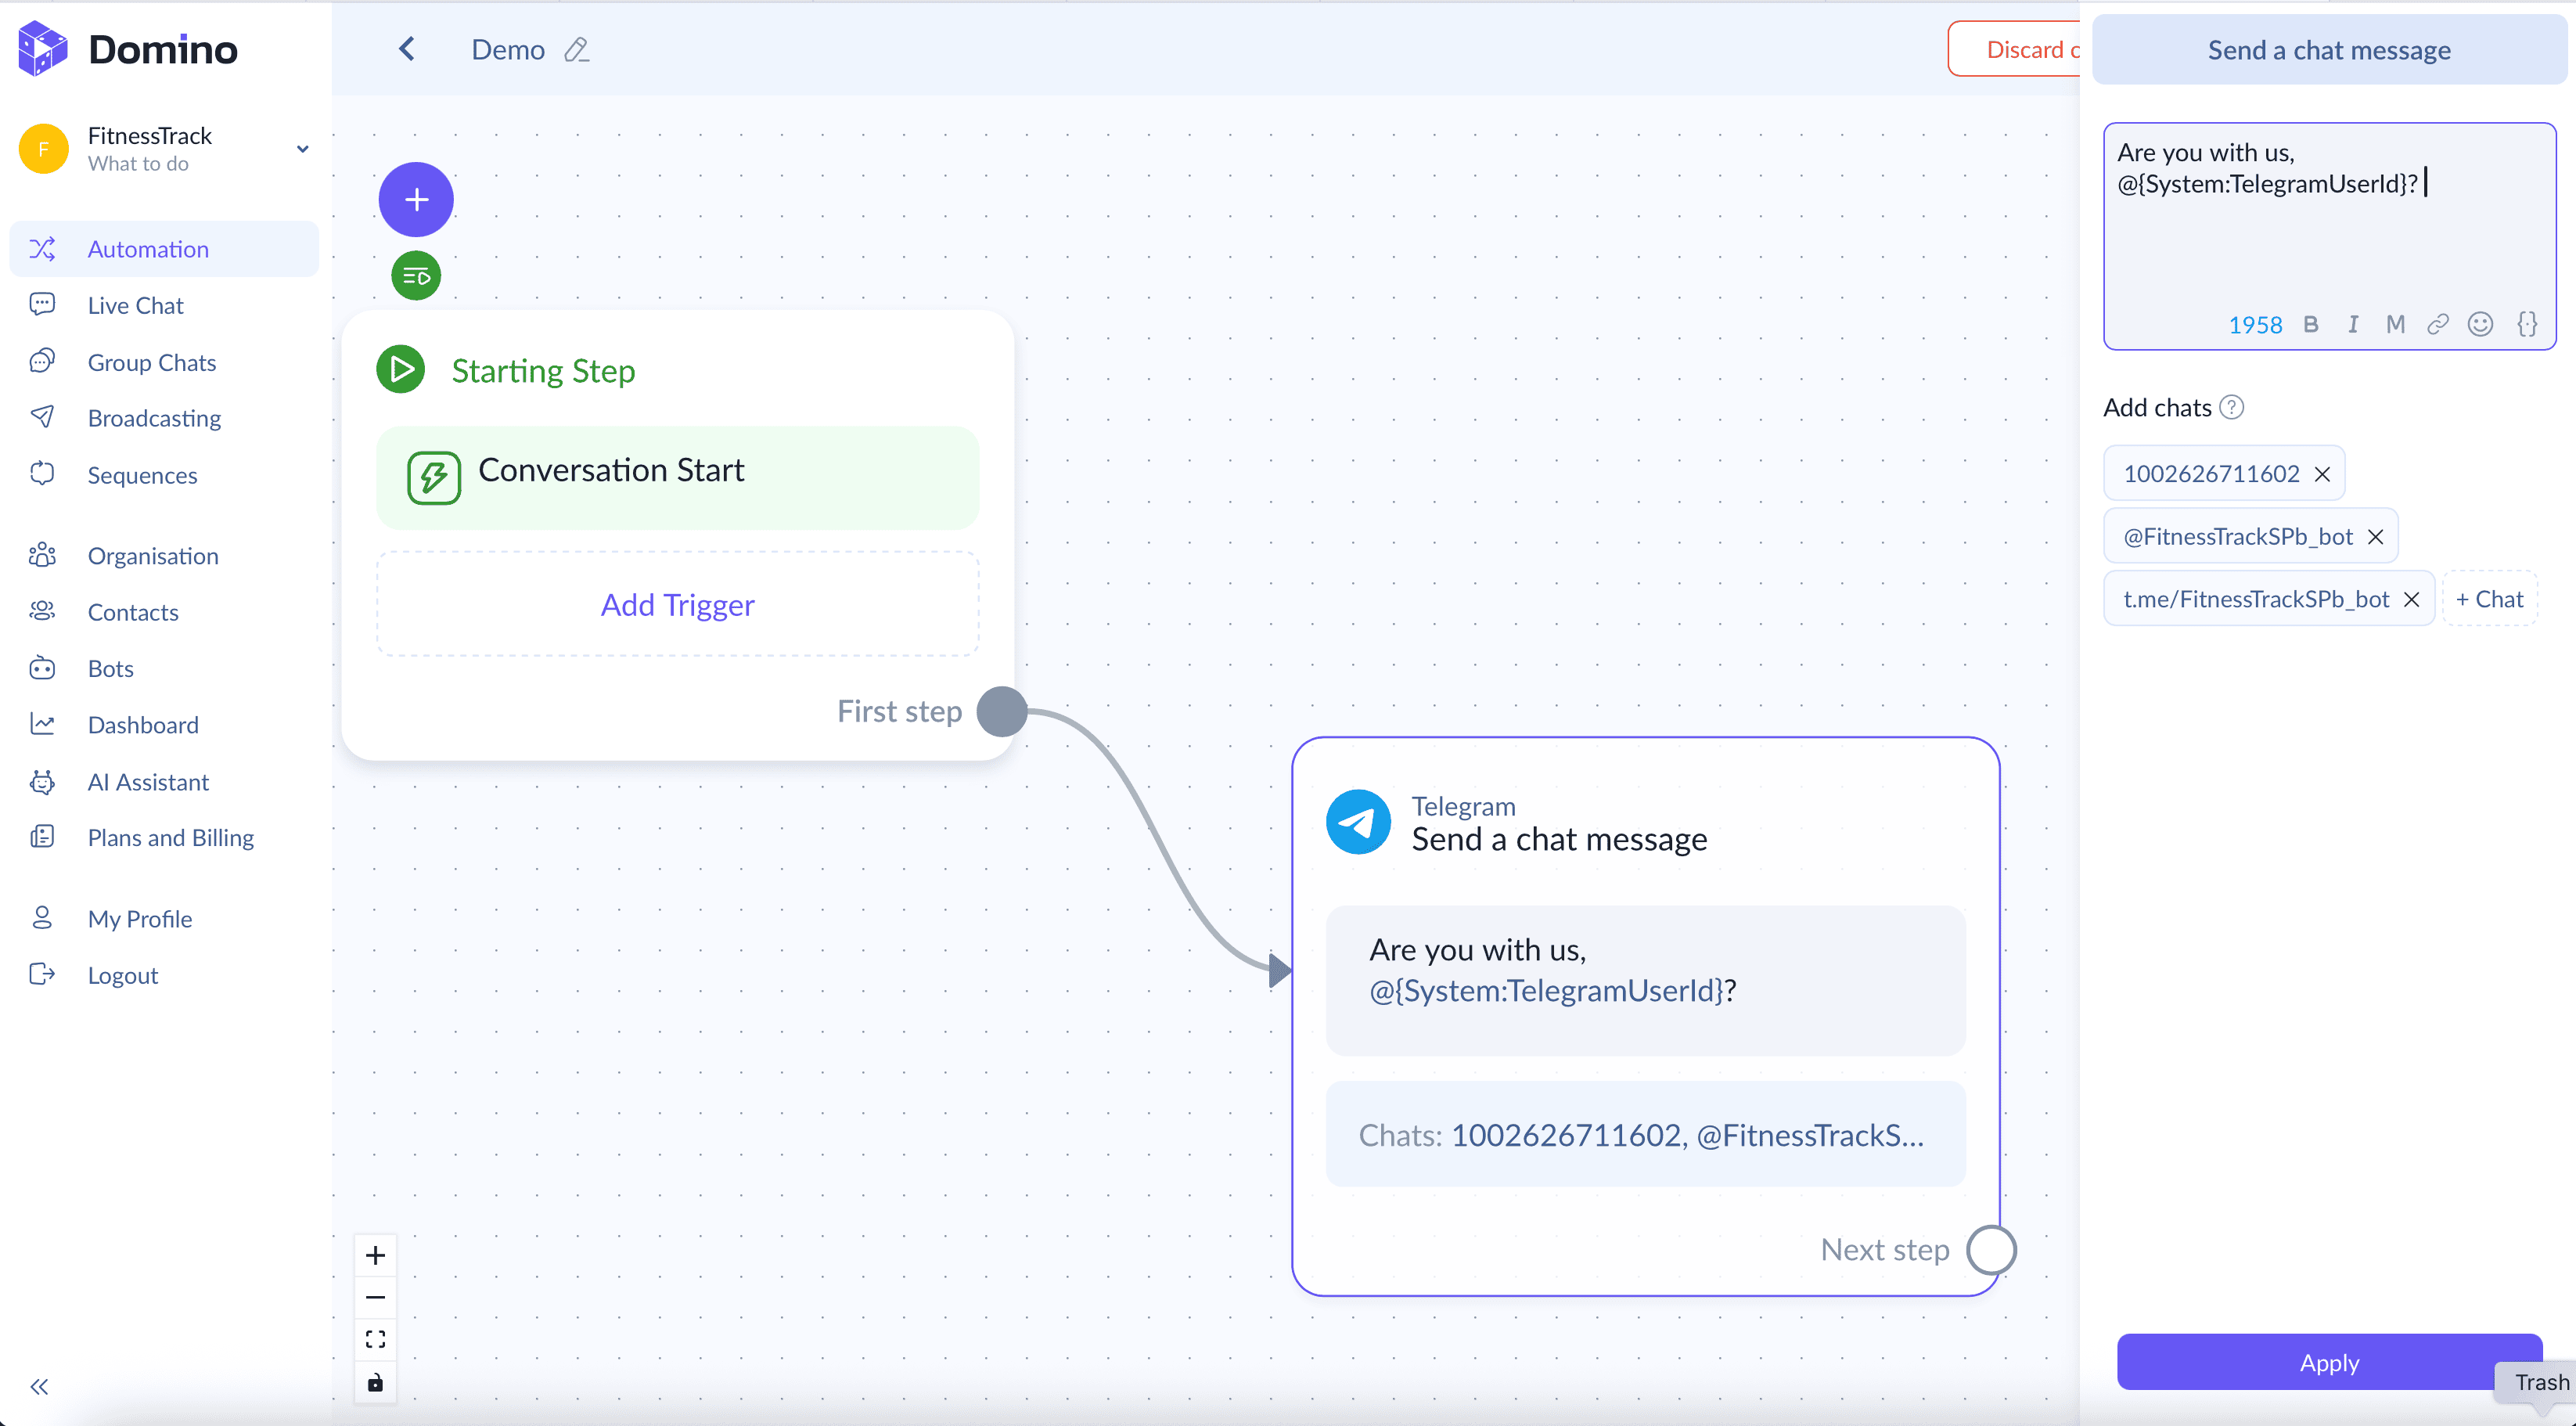
Task: Open the Organisation page
Action: (152, 556)
